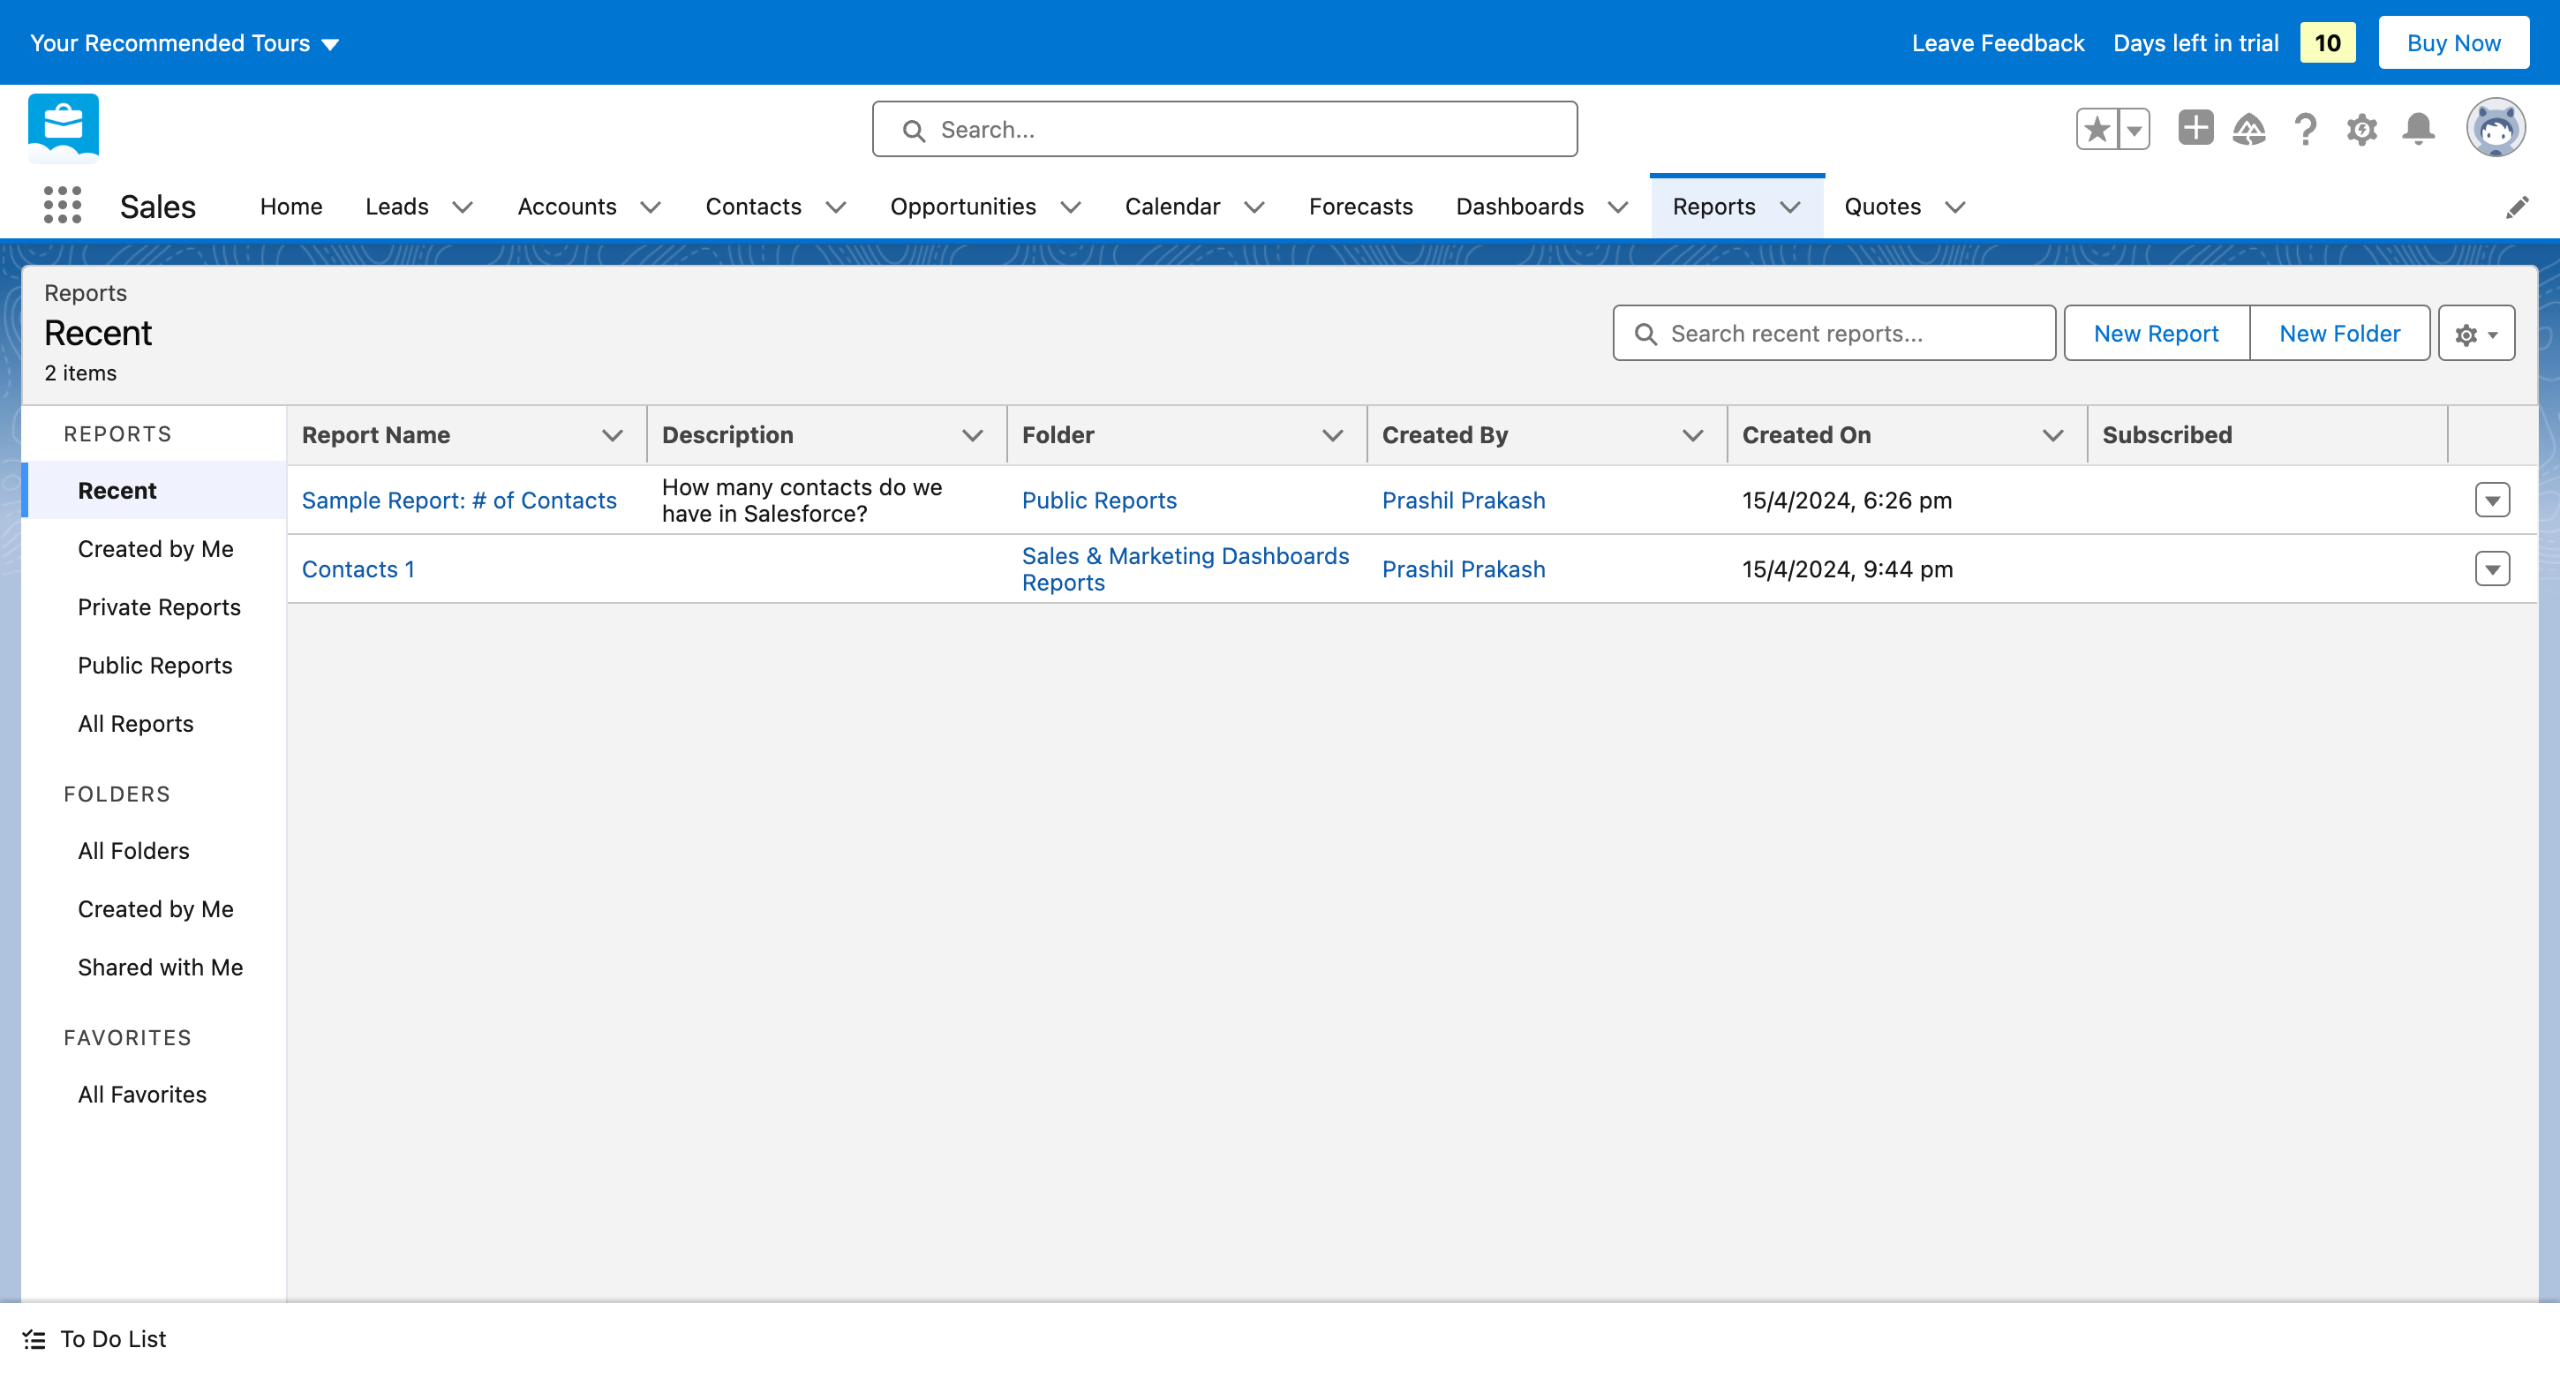Click the Sales app briefcase logo
2560x1373 pixels.
click(x=64, y=128)
